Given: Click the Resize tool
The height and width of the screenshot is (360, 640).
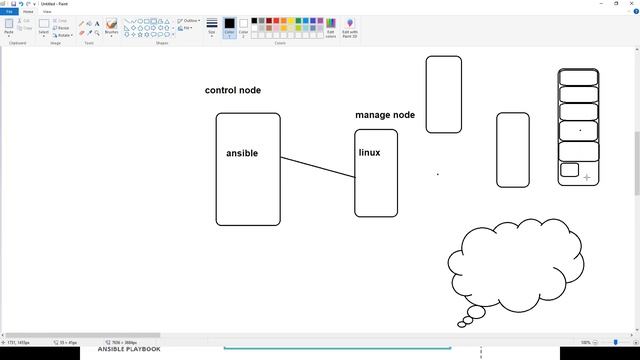Looking at the screenshot, I should tap(61, 28).
